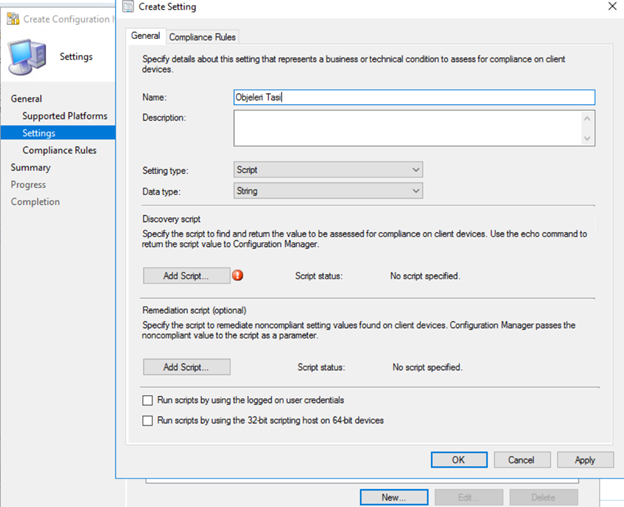Click Add Script under Remediation script
The image size is (624, 507).
(186, 367)
